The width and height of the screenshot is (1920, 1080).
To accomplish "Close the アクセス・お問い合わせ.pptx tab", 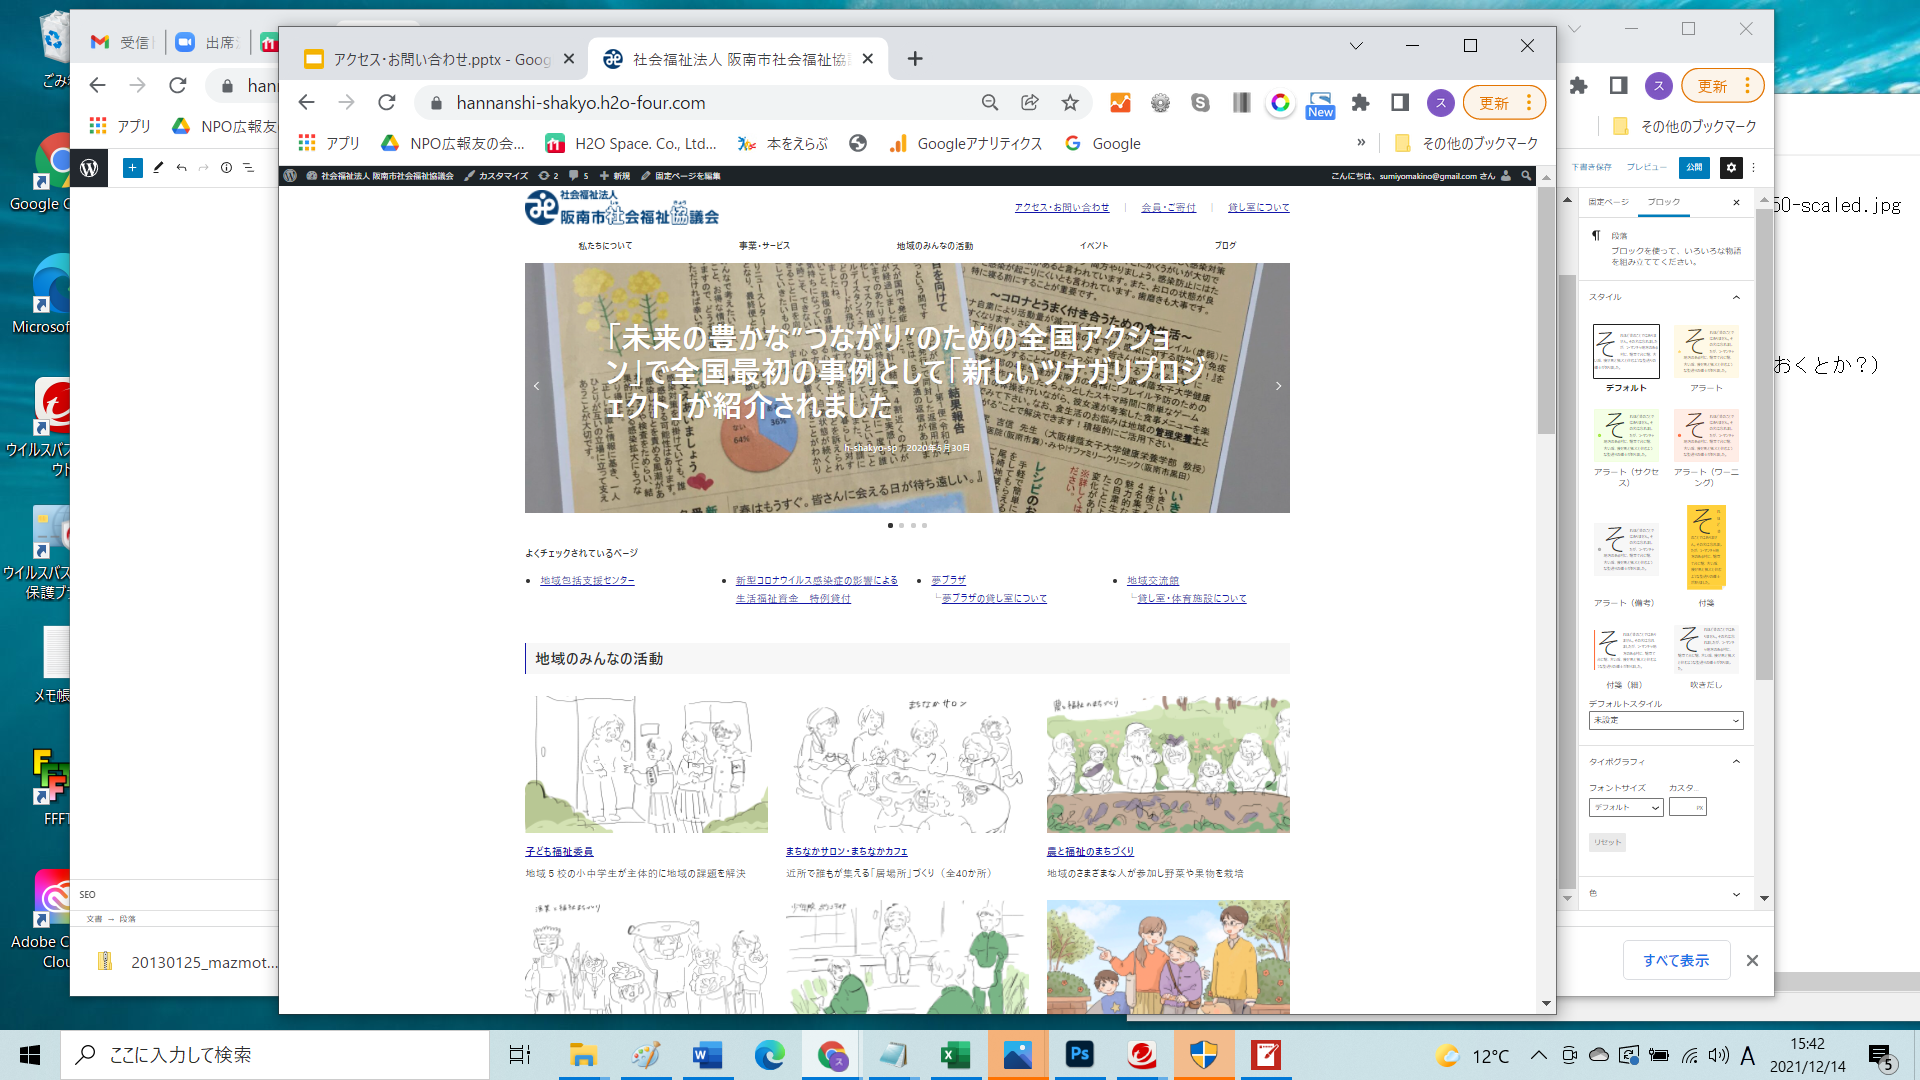I will click(569, 59).
